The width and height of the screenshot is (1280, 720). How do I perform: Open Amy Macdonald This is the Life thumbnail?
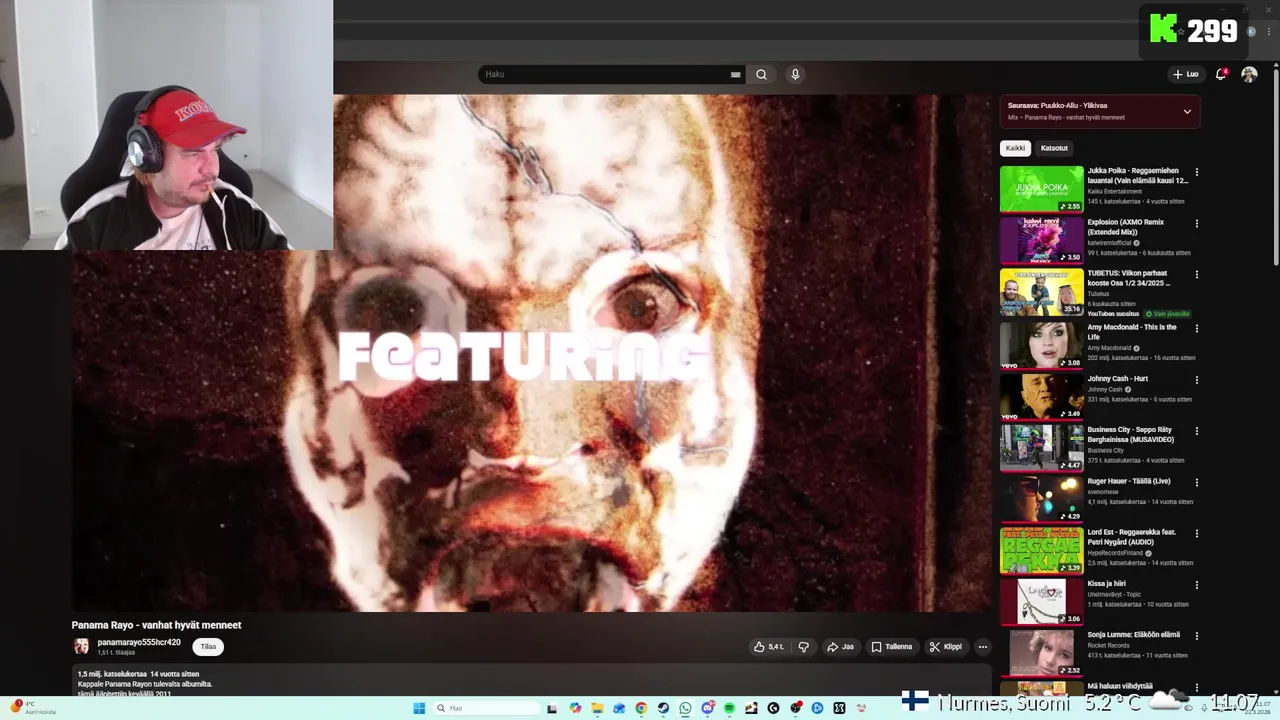tap(1041, 345)
